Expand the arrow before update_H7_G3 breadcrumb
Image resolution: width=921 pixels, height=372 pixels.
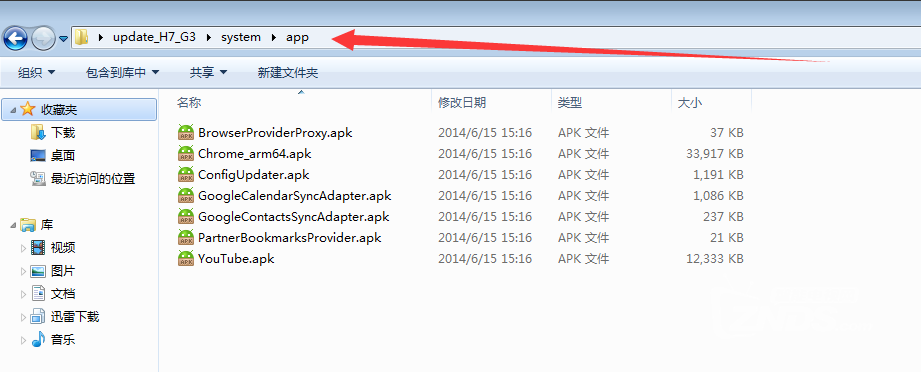(x=100, y=38)
